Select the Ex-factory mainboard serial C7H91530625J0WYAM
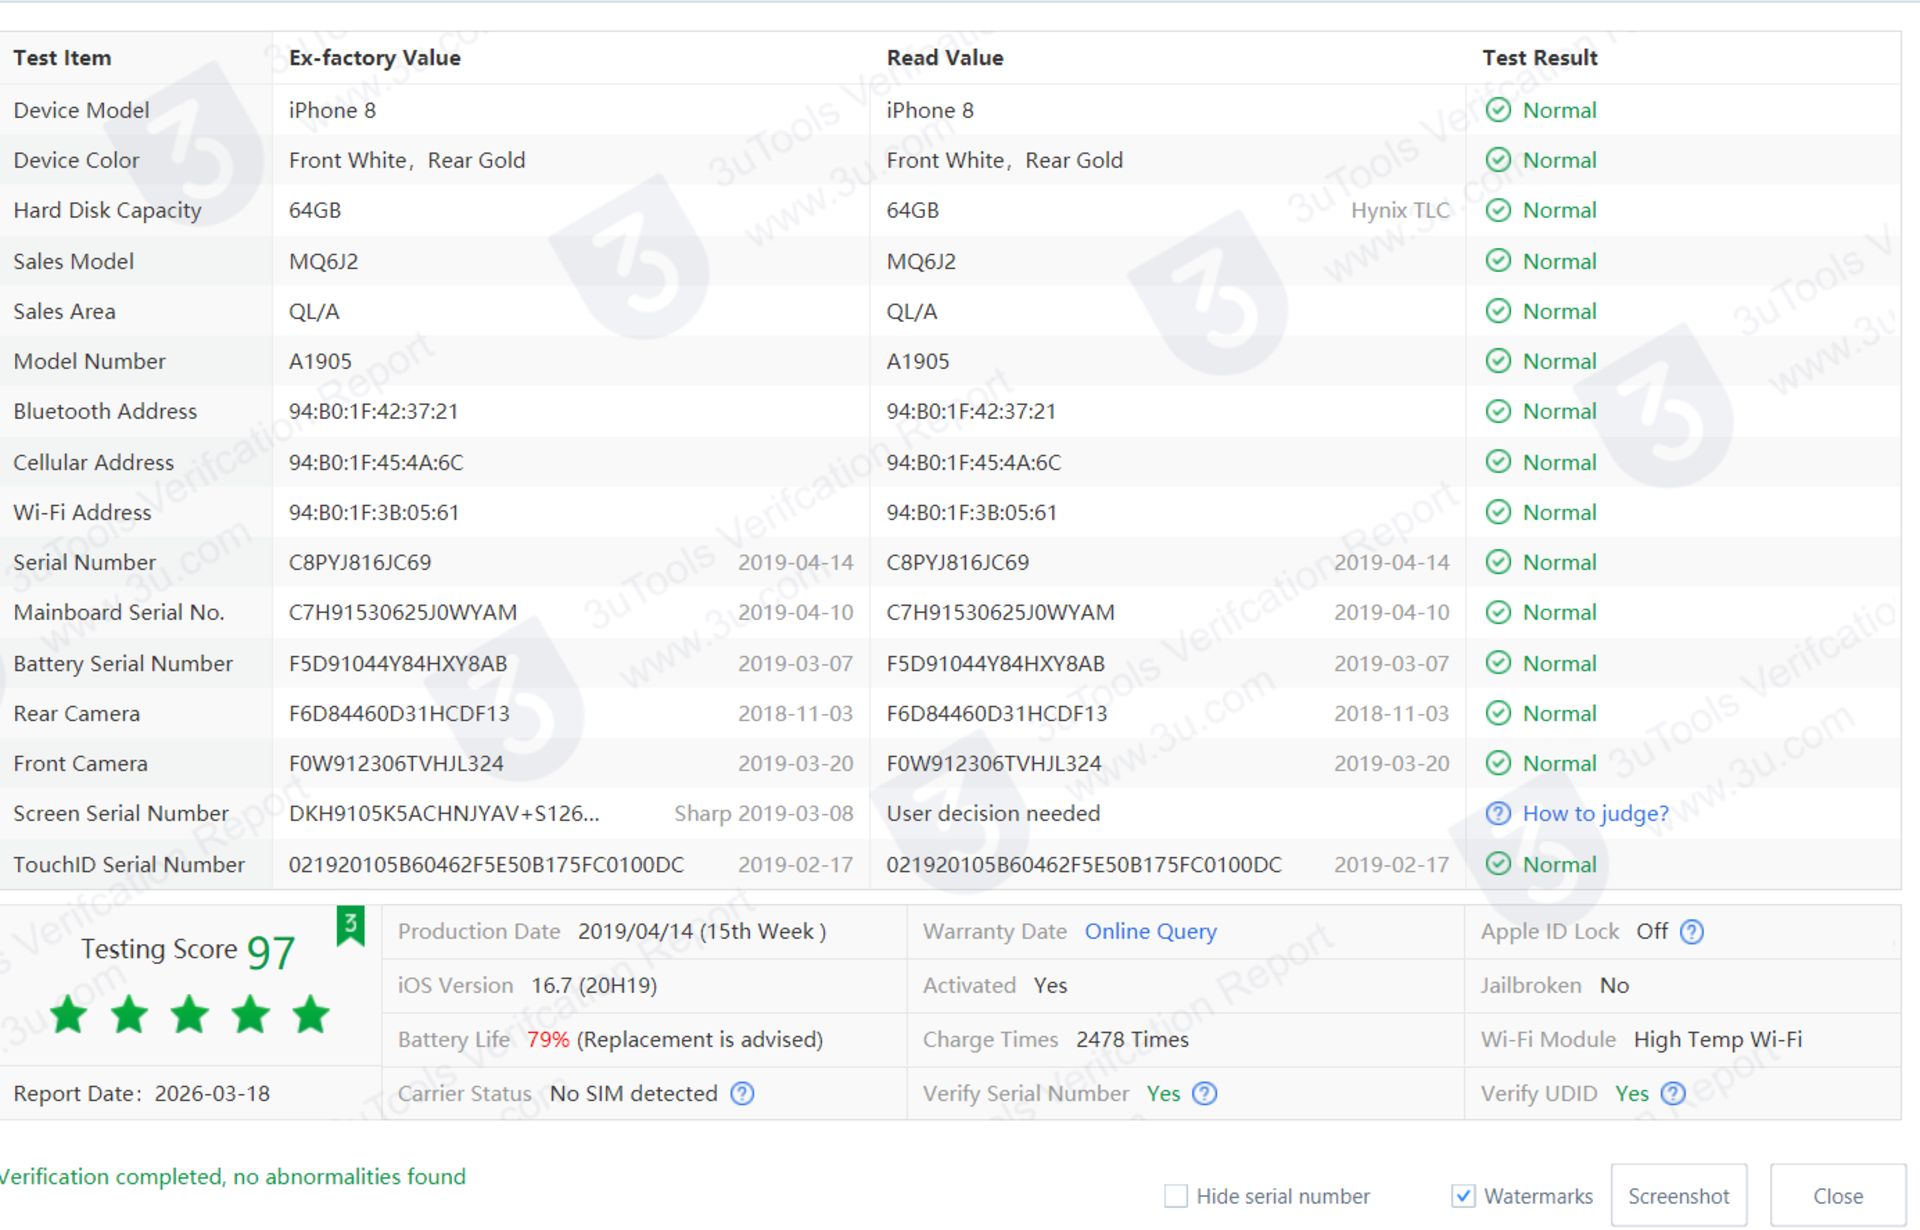 coord(403,612)
